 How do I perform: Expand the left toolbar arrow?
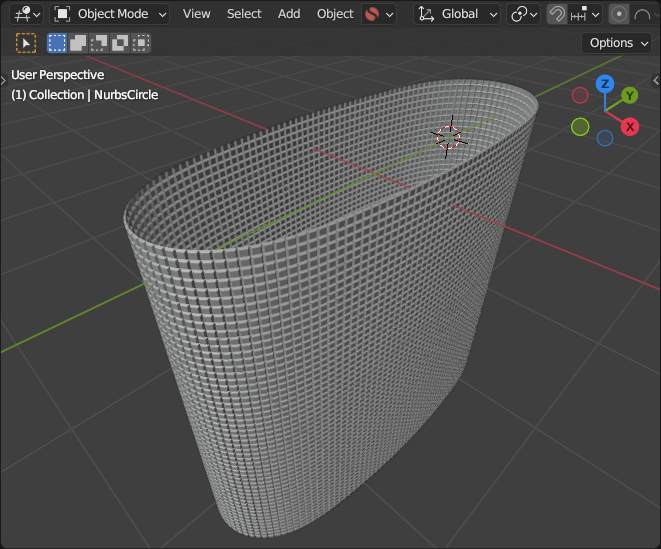tap(3, 80)
